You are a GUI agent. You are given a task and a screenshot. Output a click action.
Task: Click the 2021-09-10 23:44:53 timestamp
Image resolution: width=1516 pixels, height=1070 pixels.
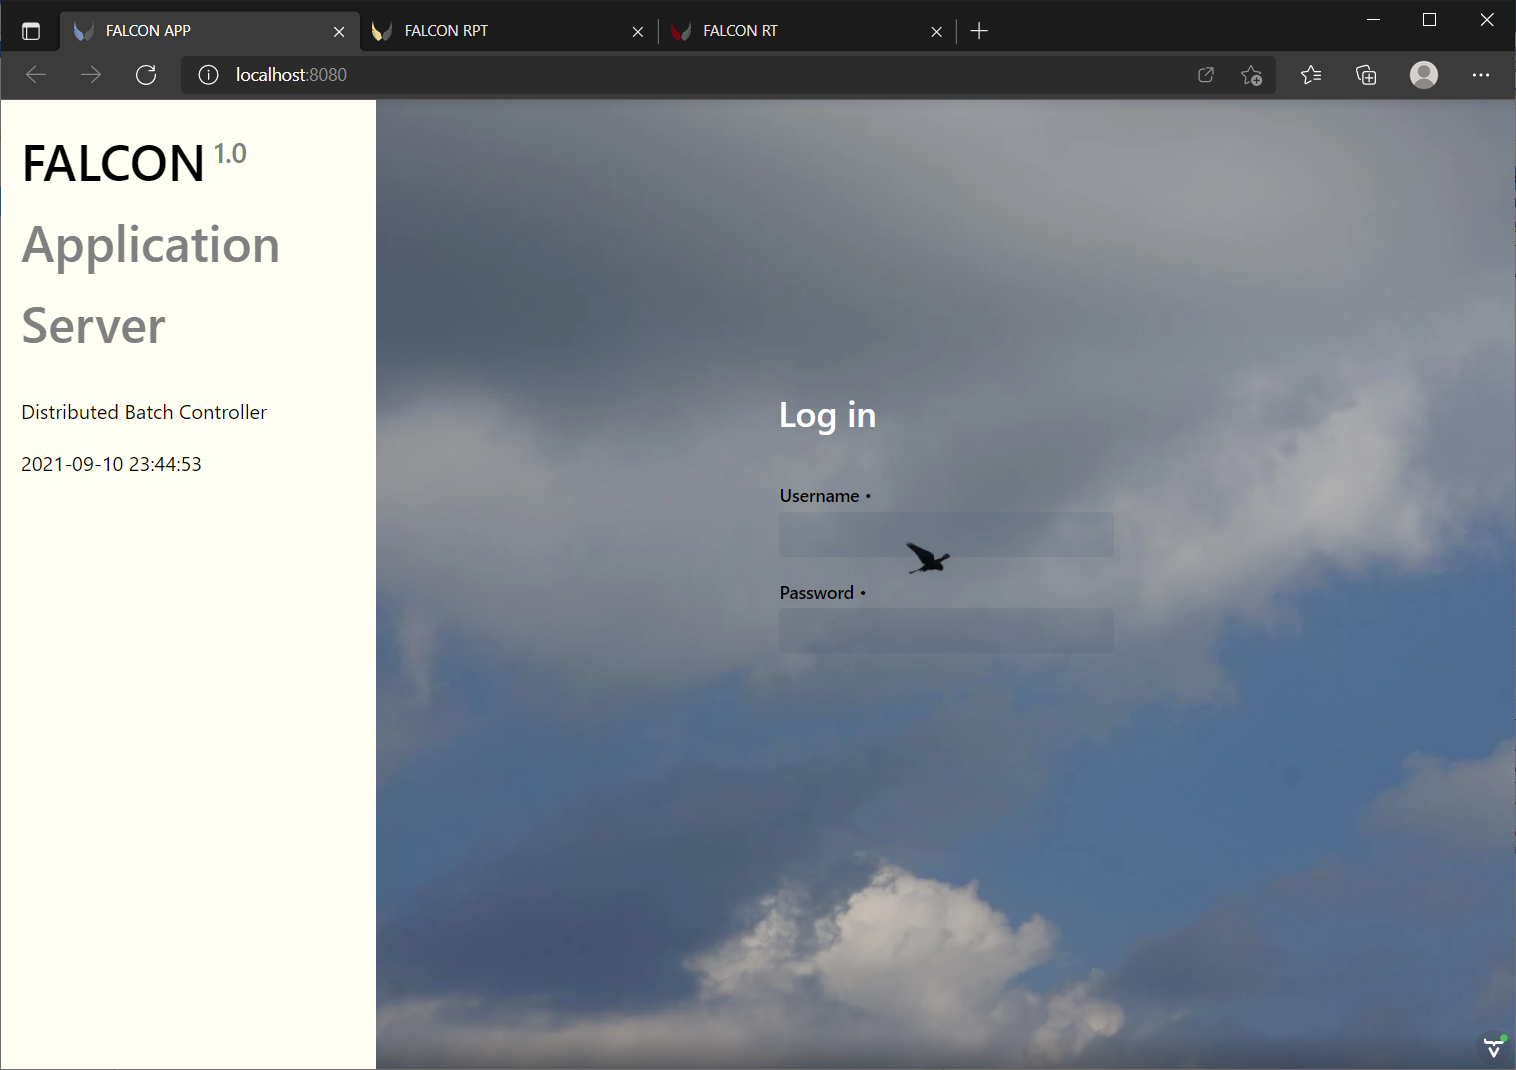click(111, 464)
